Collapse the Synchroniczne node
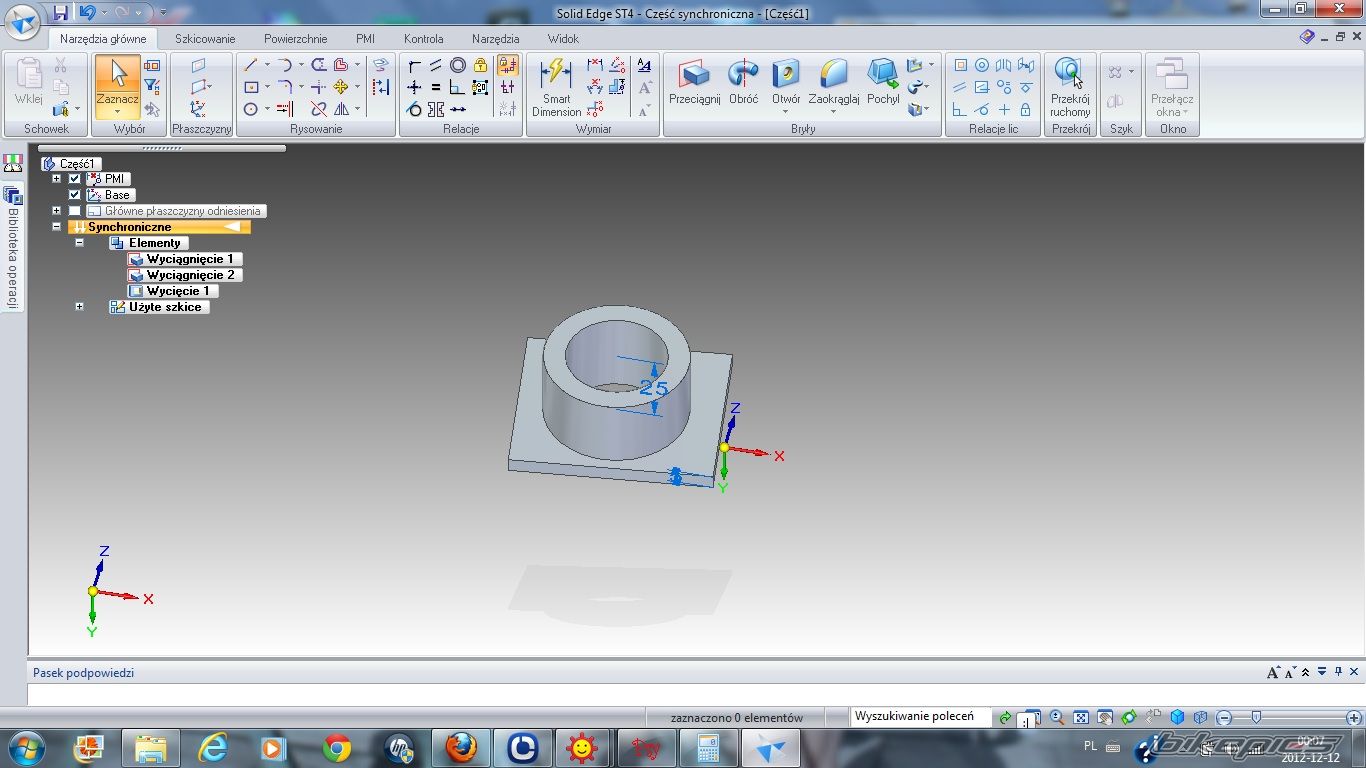 57,227
